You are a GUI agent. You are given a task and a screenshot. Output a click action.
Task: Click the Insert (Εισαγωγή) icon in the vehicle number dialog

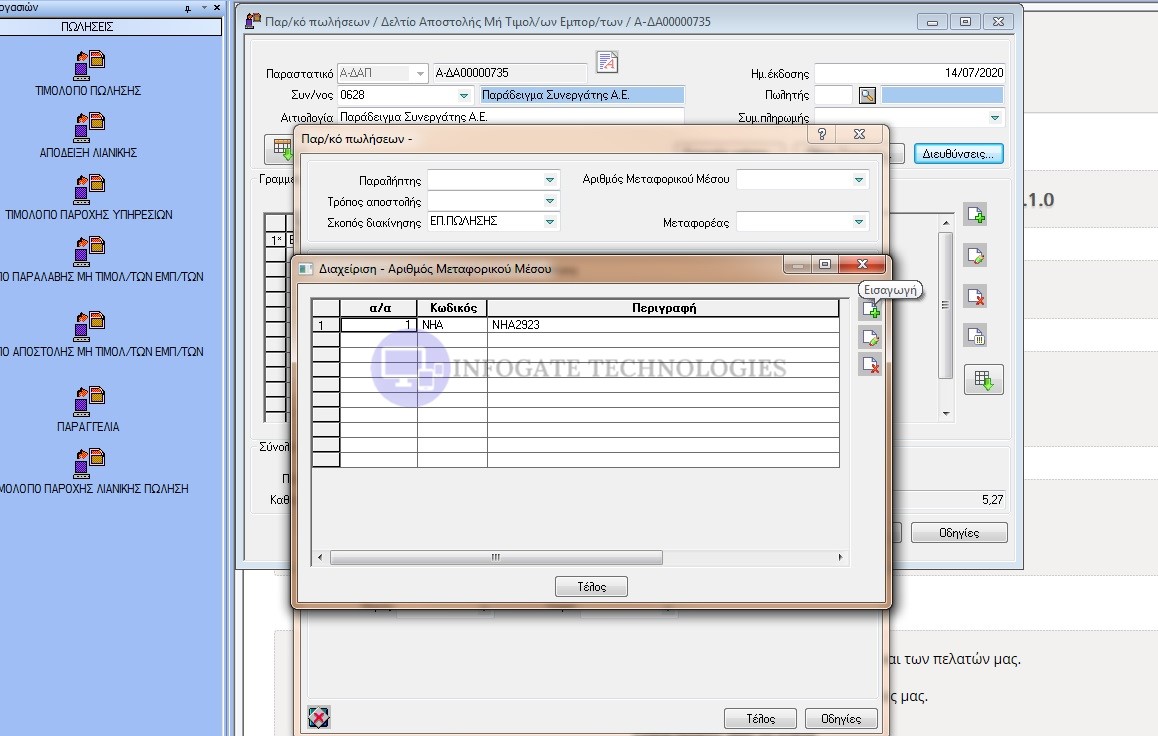coord(870,312)
